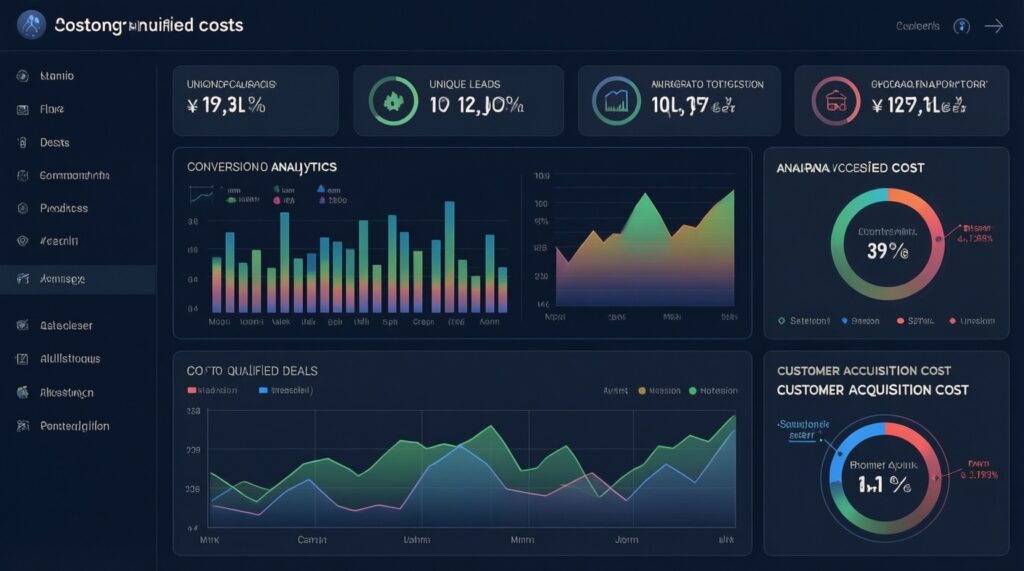Open the top Mtanio sidebar menu item

[56, 76]
